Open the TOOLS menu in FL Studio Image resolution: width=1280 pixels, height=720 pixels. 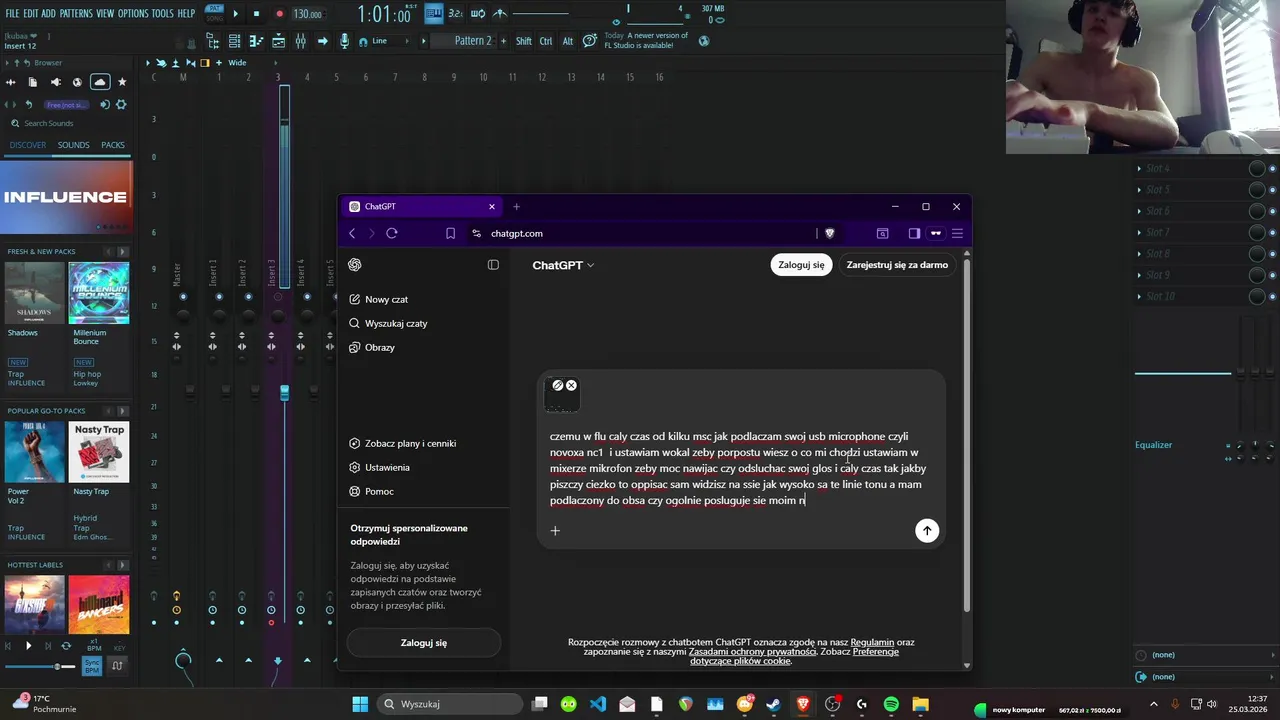(163, 14)
